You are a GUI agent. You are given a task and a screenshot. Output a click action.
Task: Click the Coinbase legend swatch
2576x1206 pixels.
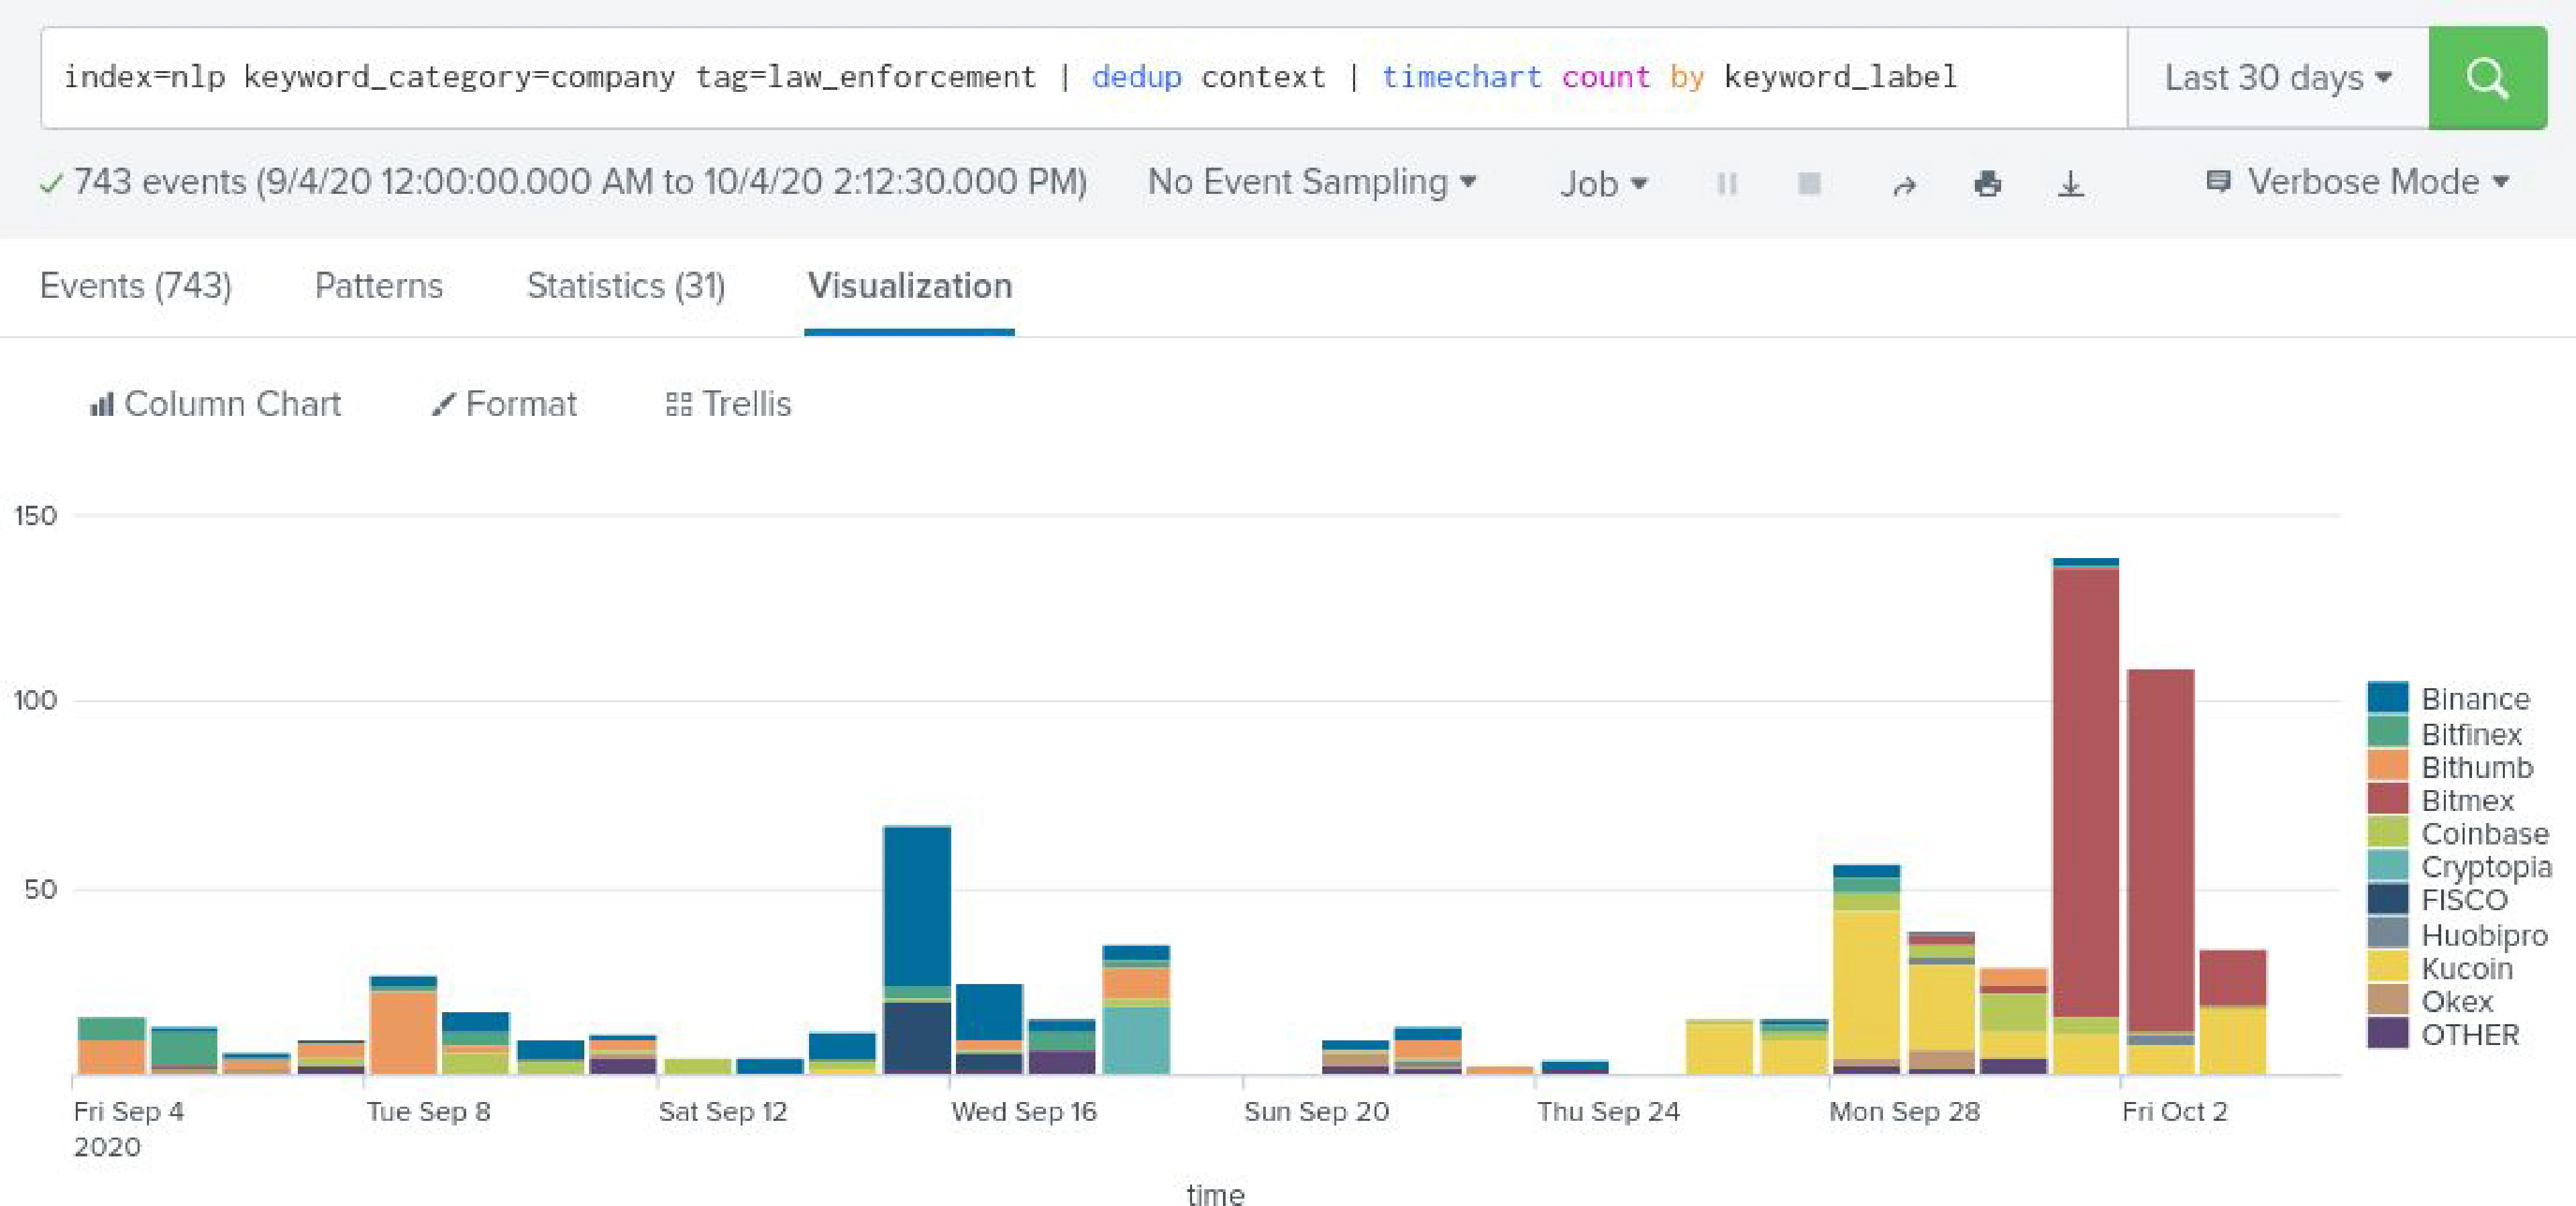(2387, 831)
